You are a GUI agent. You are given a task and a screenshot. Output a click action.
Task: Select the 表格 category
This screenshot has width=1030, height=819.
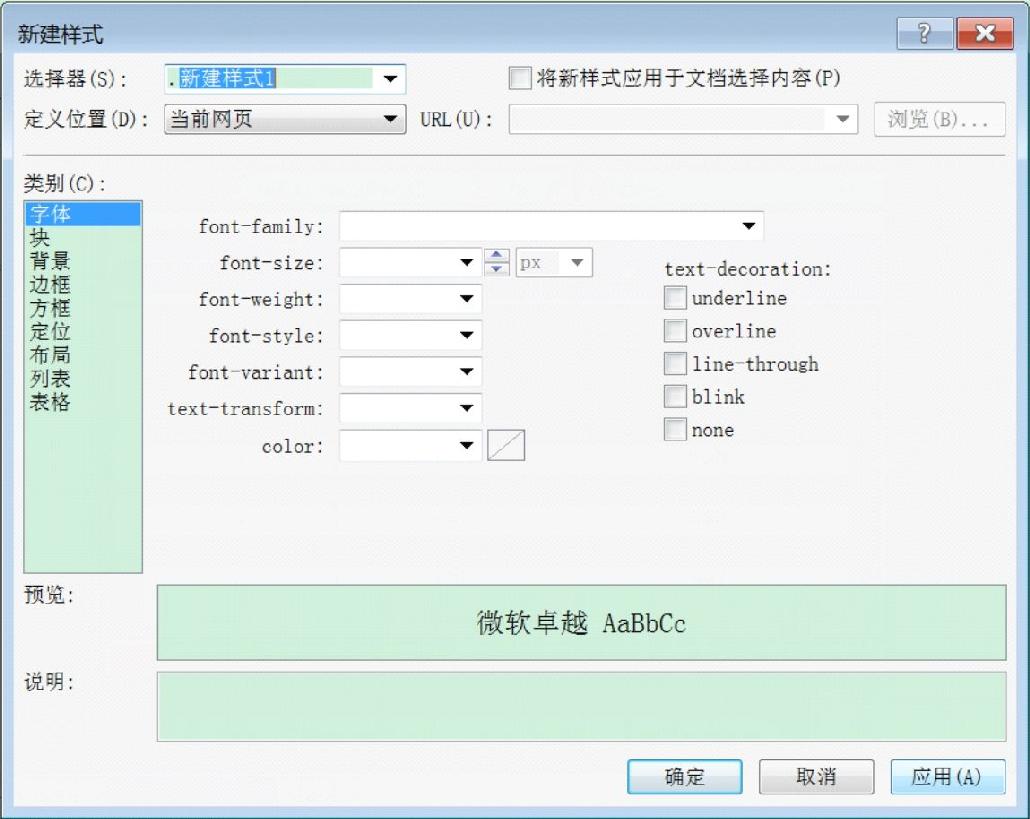tap(83, 402)
